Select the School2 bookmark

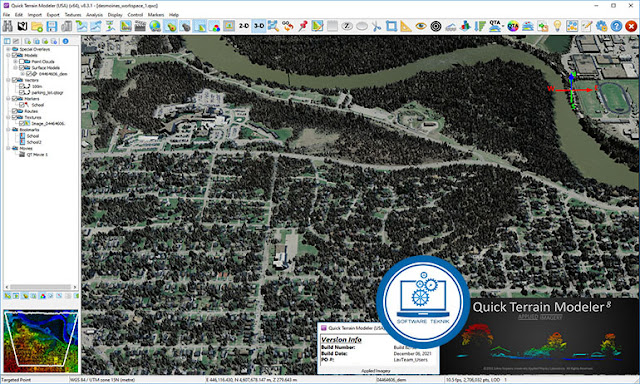34,142
